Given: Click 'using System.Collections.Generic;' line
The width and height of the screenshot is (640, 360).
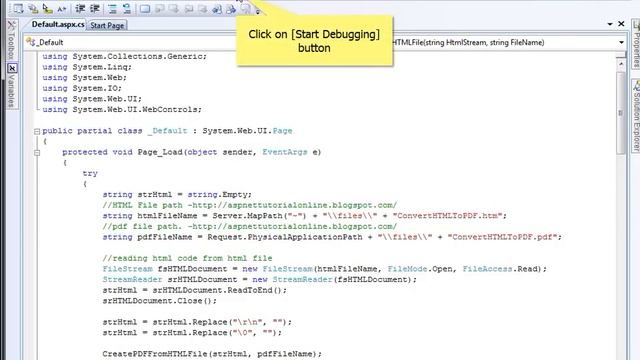Looking at the screenshot, I should tap(124, 56).
